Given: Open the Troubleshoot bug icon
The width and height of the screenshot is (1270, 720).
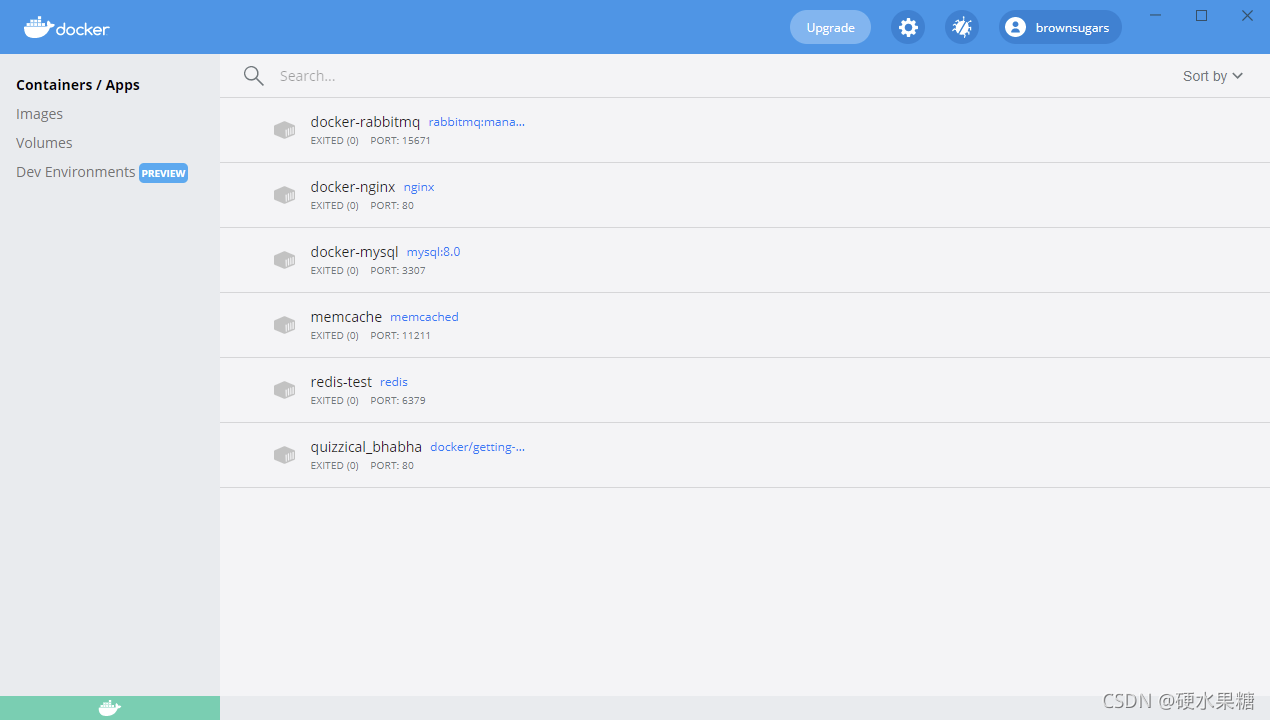Looking at the screenshot, I should [962, 28].
